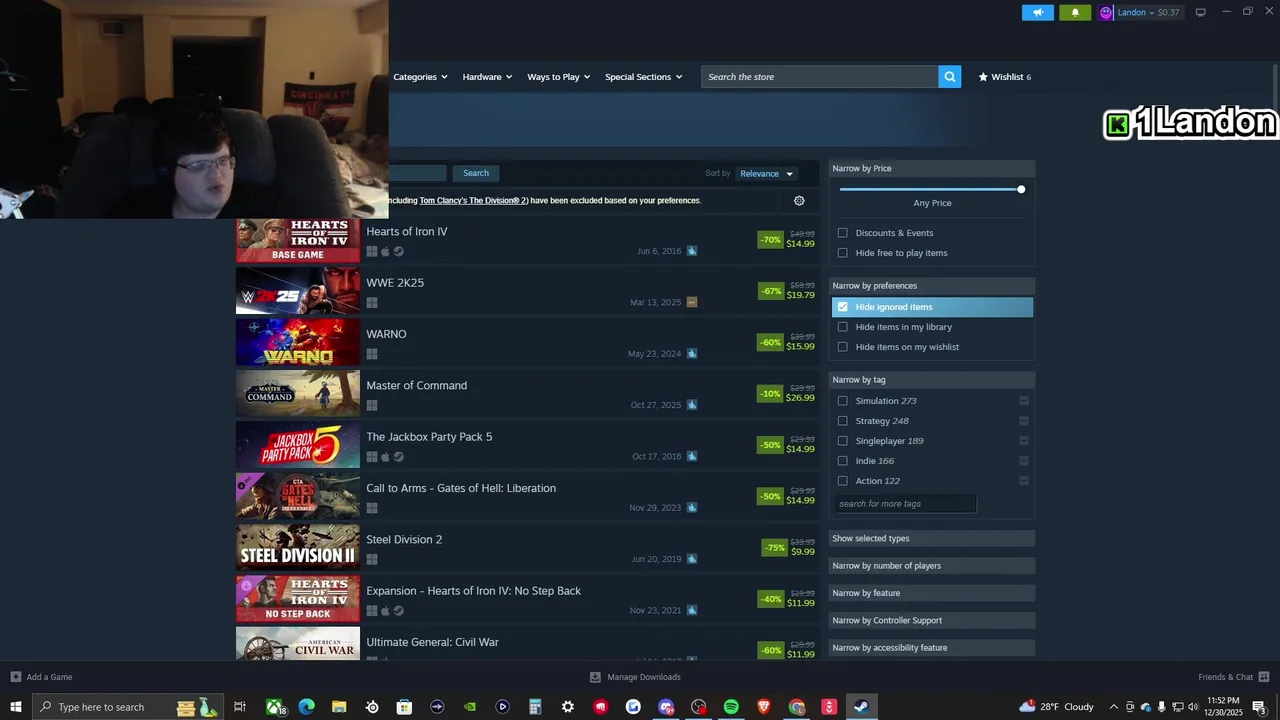Viewport: 1280px width, 720px height.
Task: Open the Windows Start menu
Action: (15, 707)
